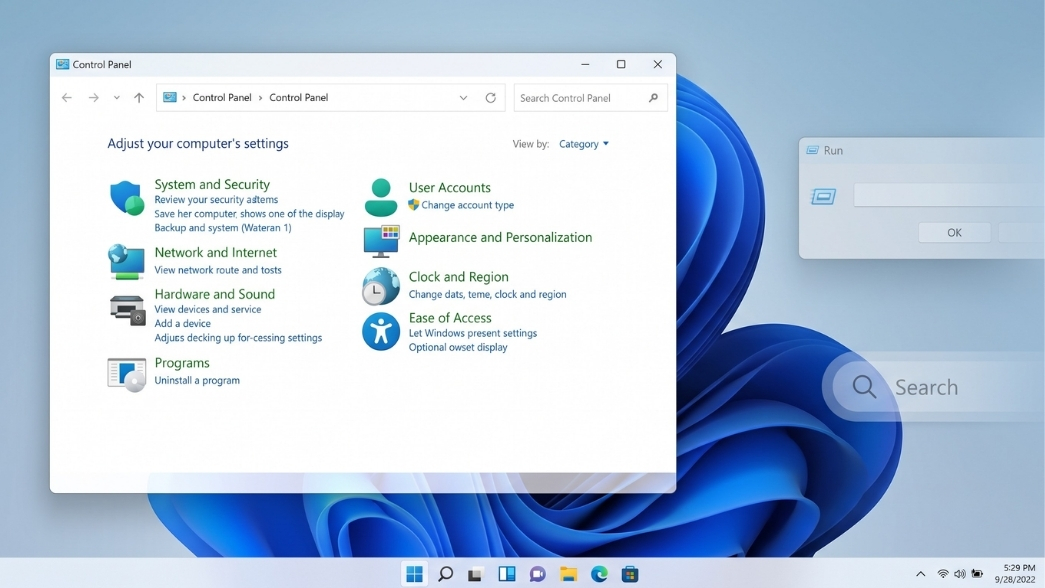Click the Uninstall a program link
The height and width of the screenshot is (588, 1045).
[197, 381]
